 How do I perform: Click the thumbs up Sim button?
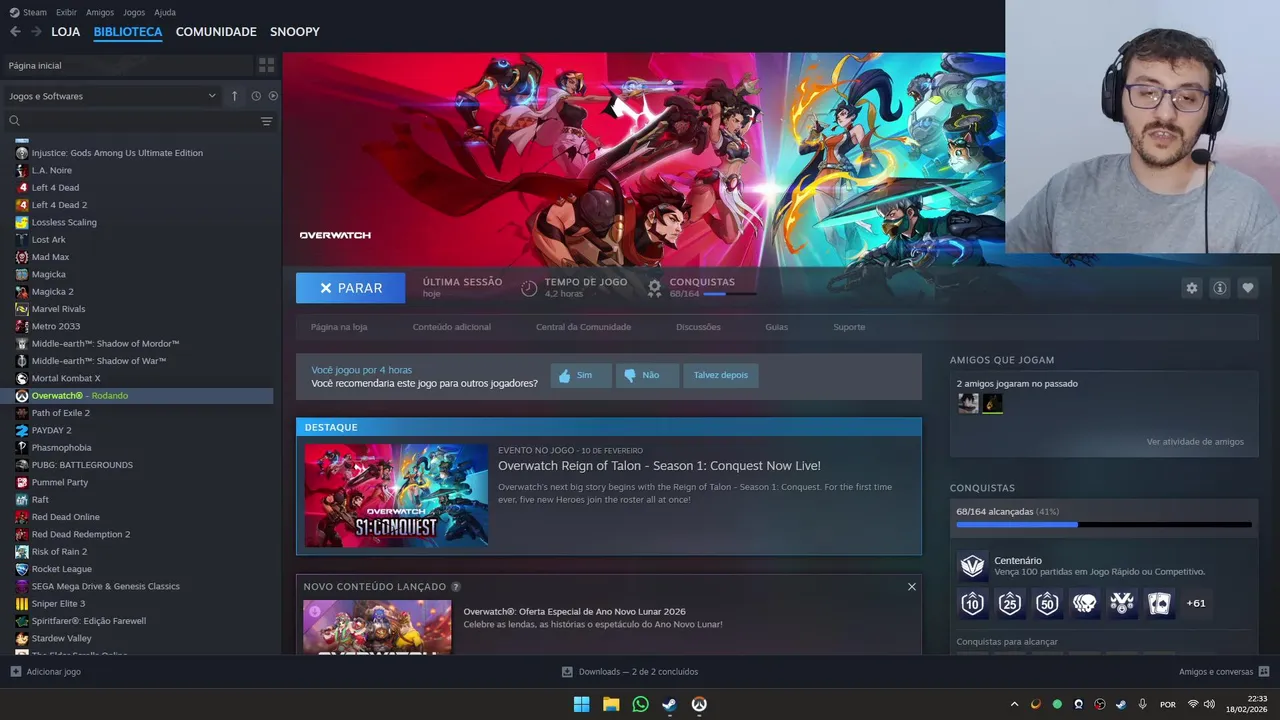point(580,375)
